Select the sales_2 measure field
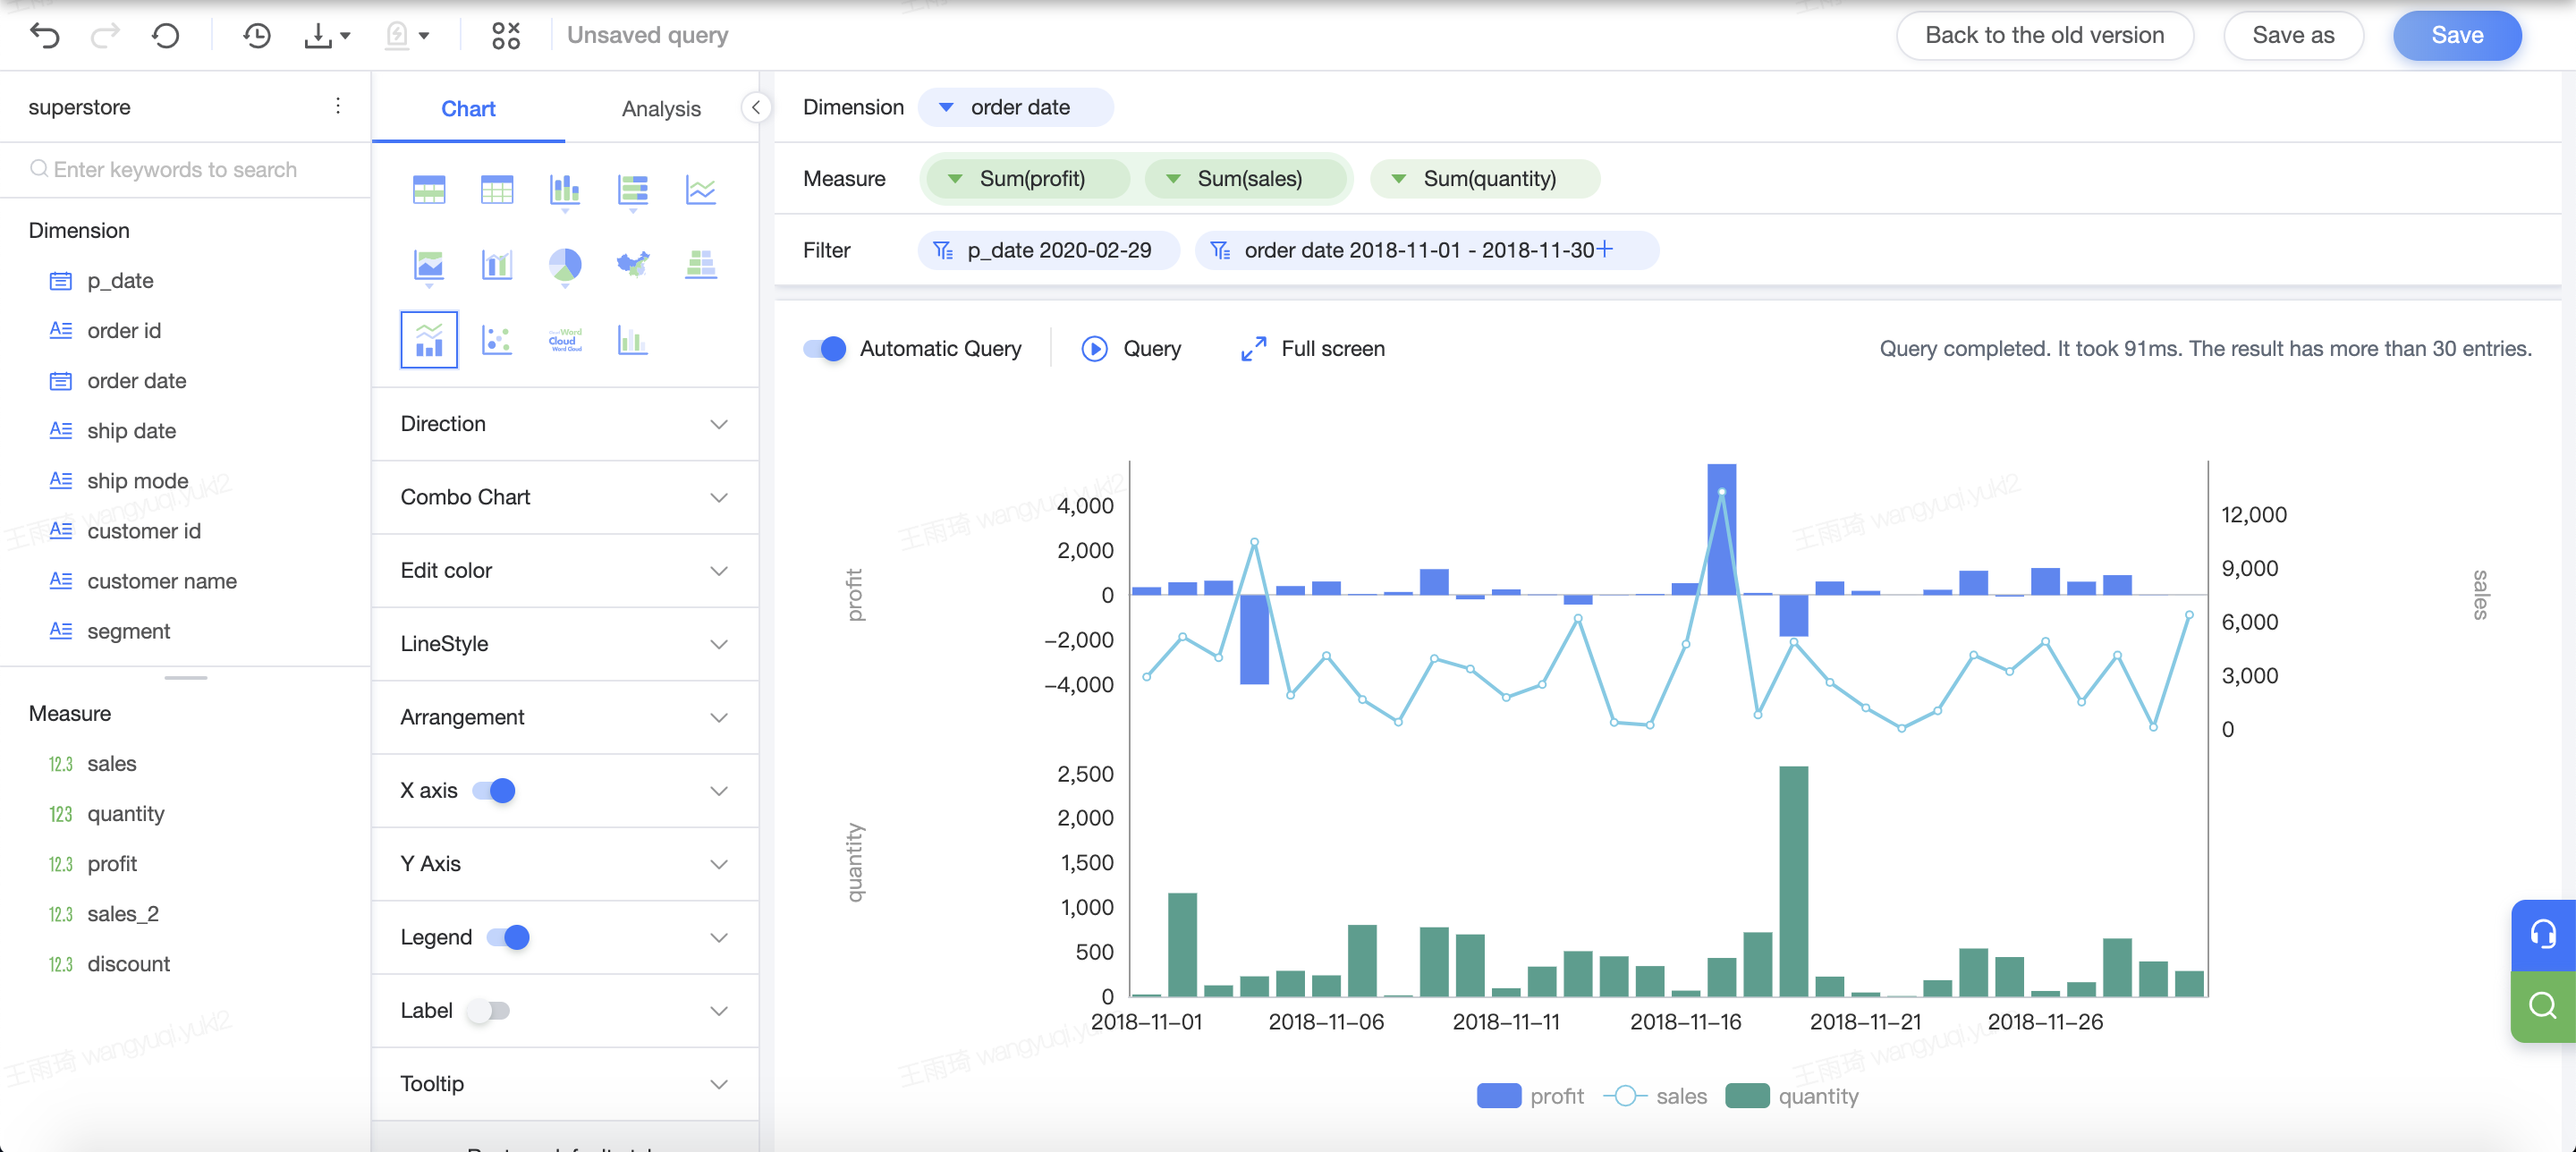 point(122,914)
